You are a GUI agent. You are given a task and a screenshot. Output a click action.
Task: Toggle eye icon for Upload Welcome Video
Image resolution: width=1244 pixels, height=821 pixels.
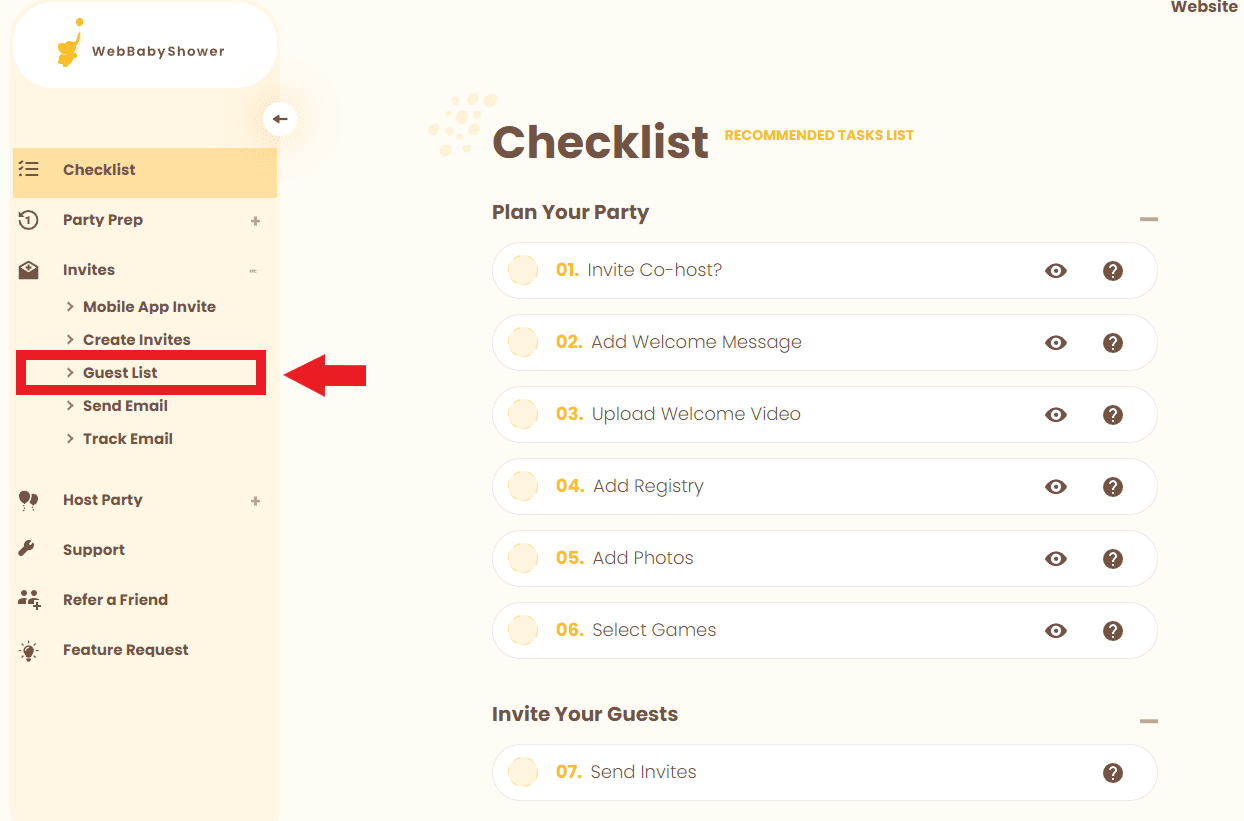pos(1056,414)
